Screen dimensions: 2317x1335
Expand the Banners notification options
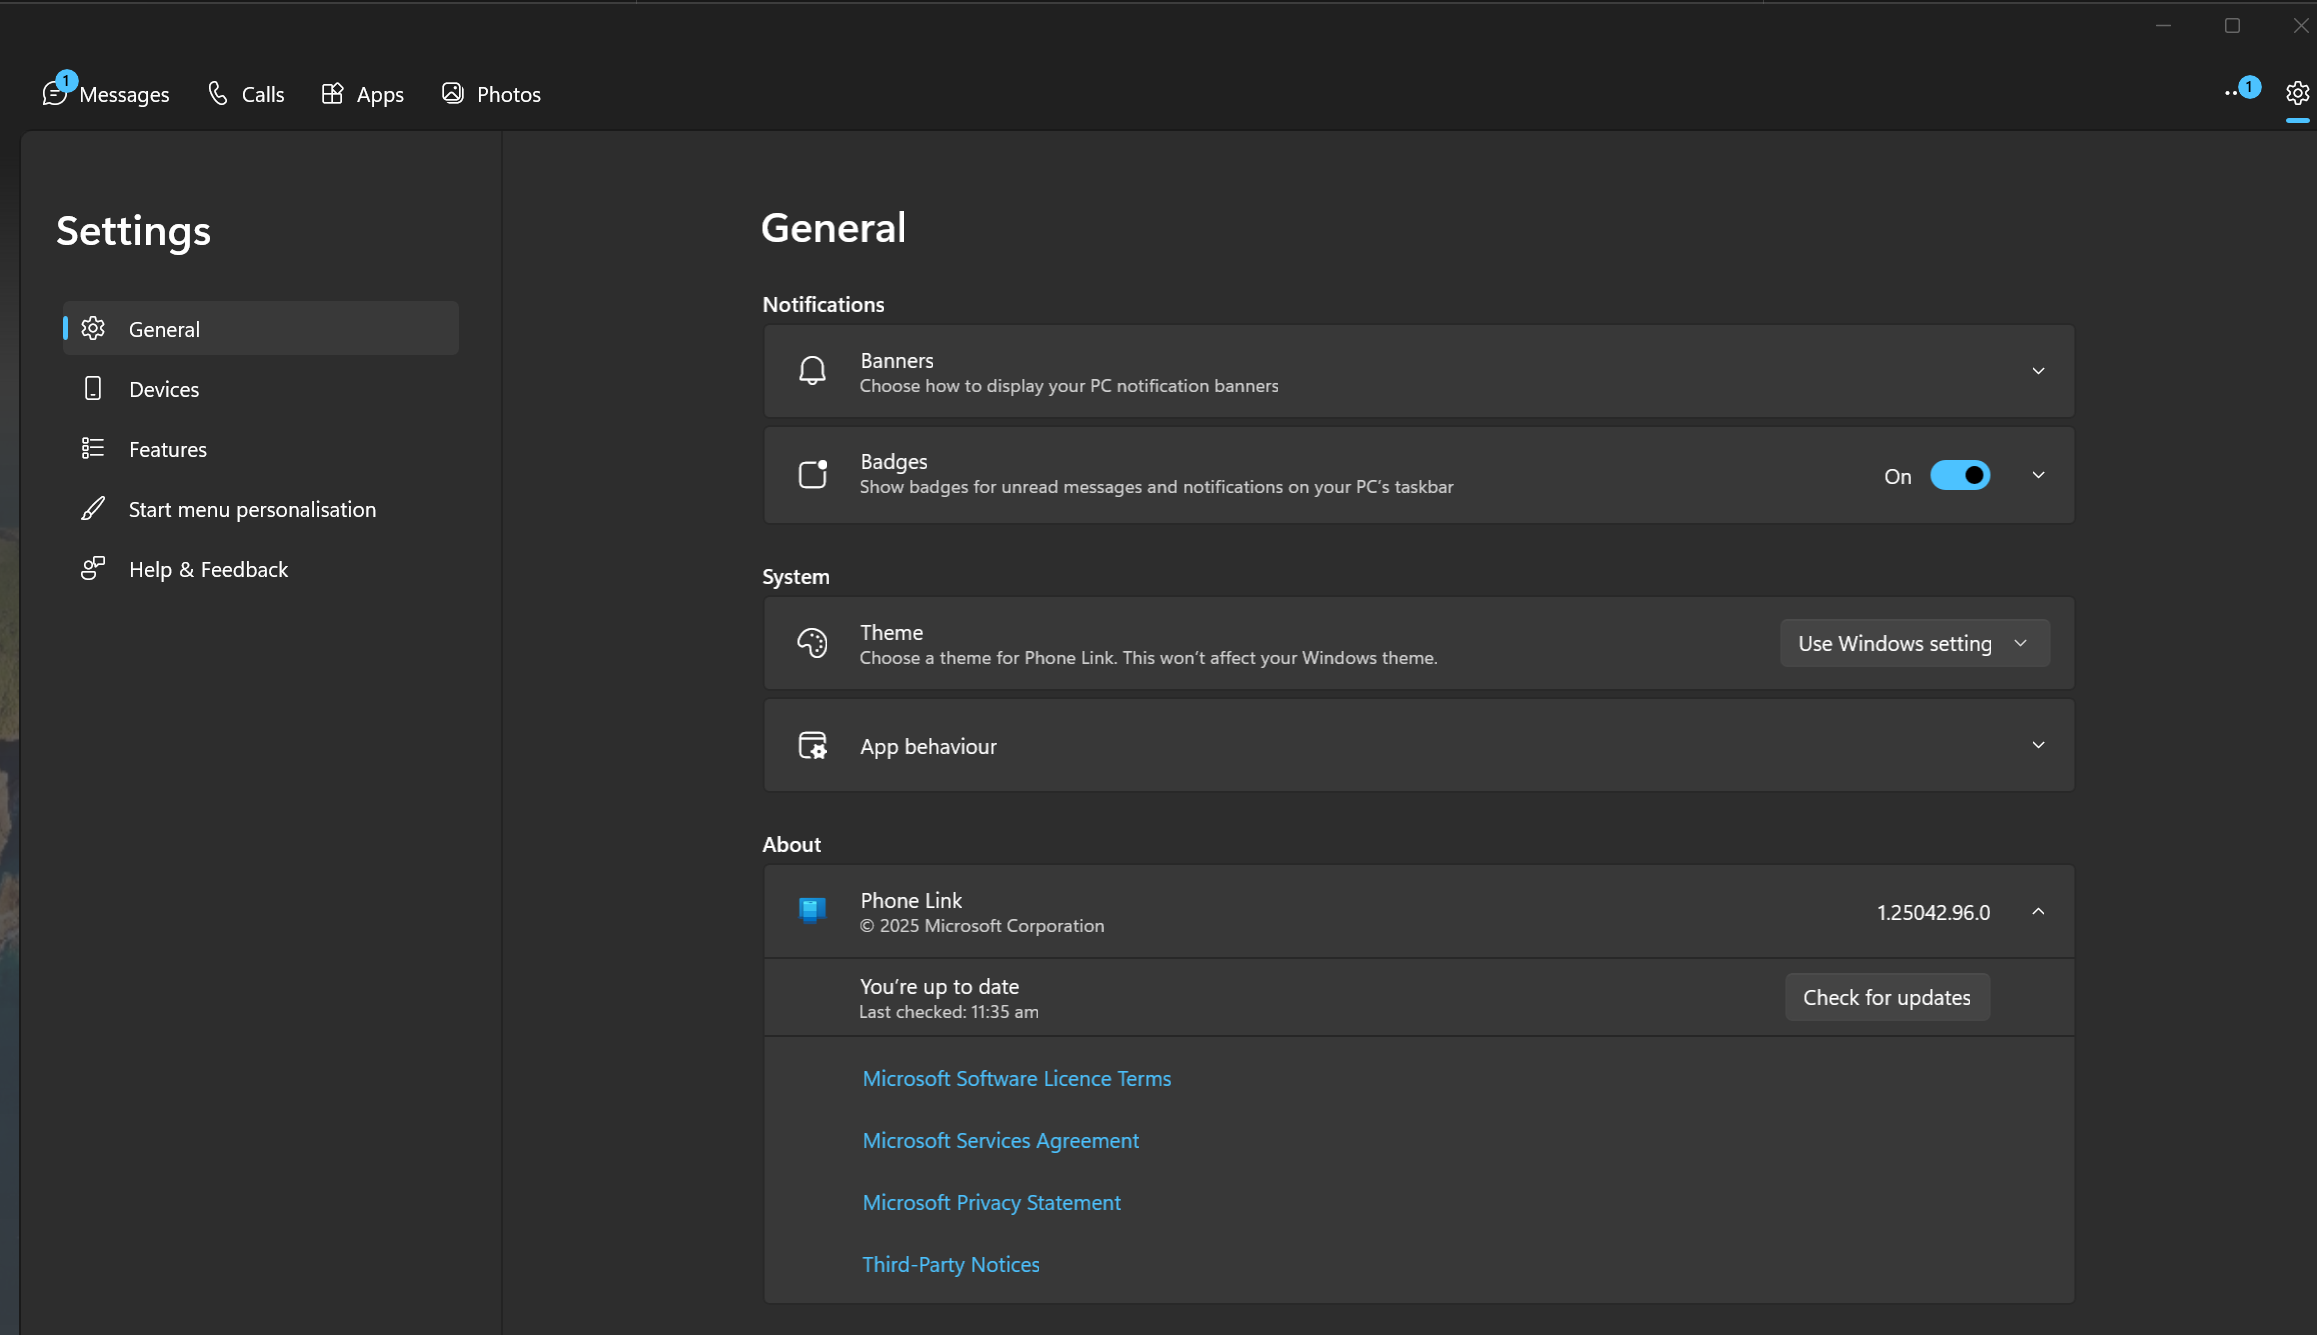[x=2038, y=371]
